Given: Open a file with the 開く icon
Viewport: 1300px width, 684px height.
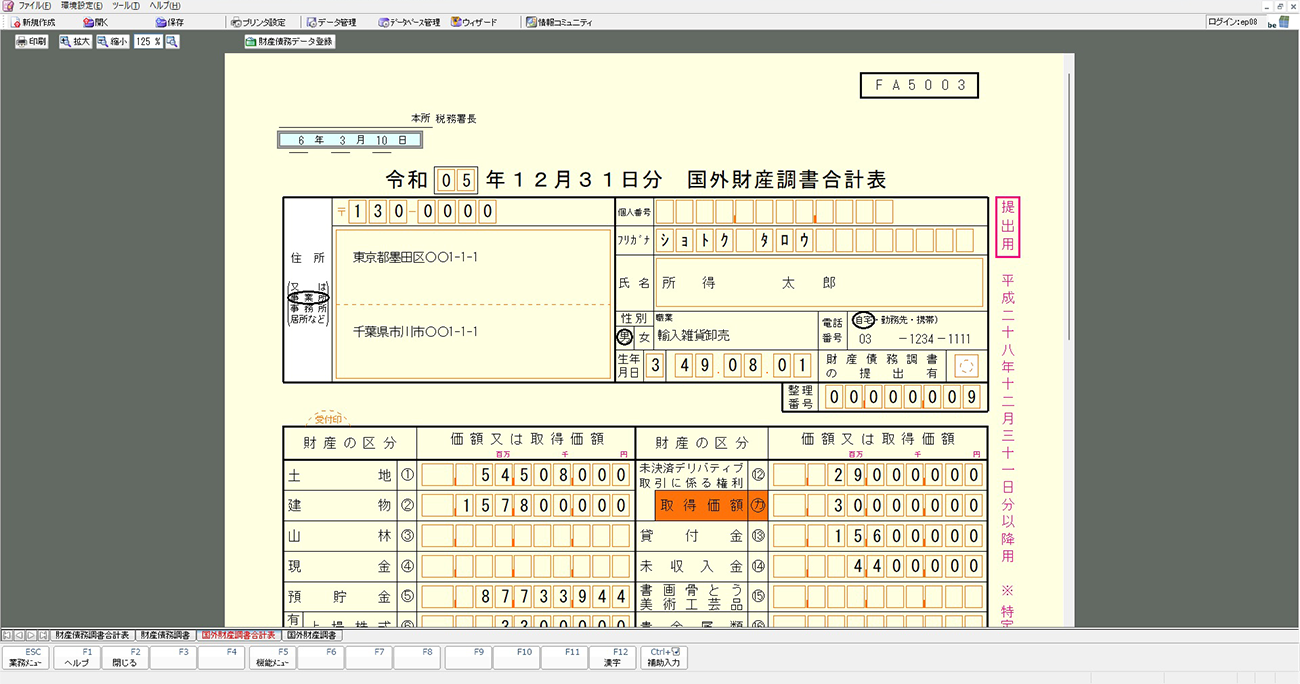Looking at the screenshot, I should coord(96,22).
